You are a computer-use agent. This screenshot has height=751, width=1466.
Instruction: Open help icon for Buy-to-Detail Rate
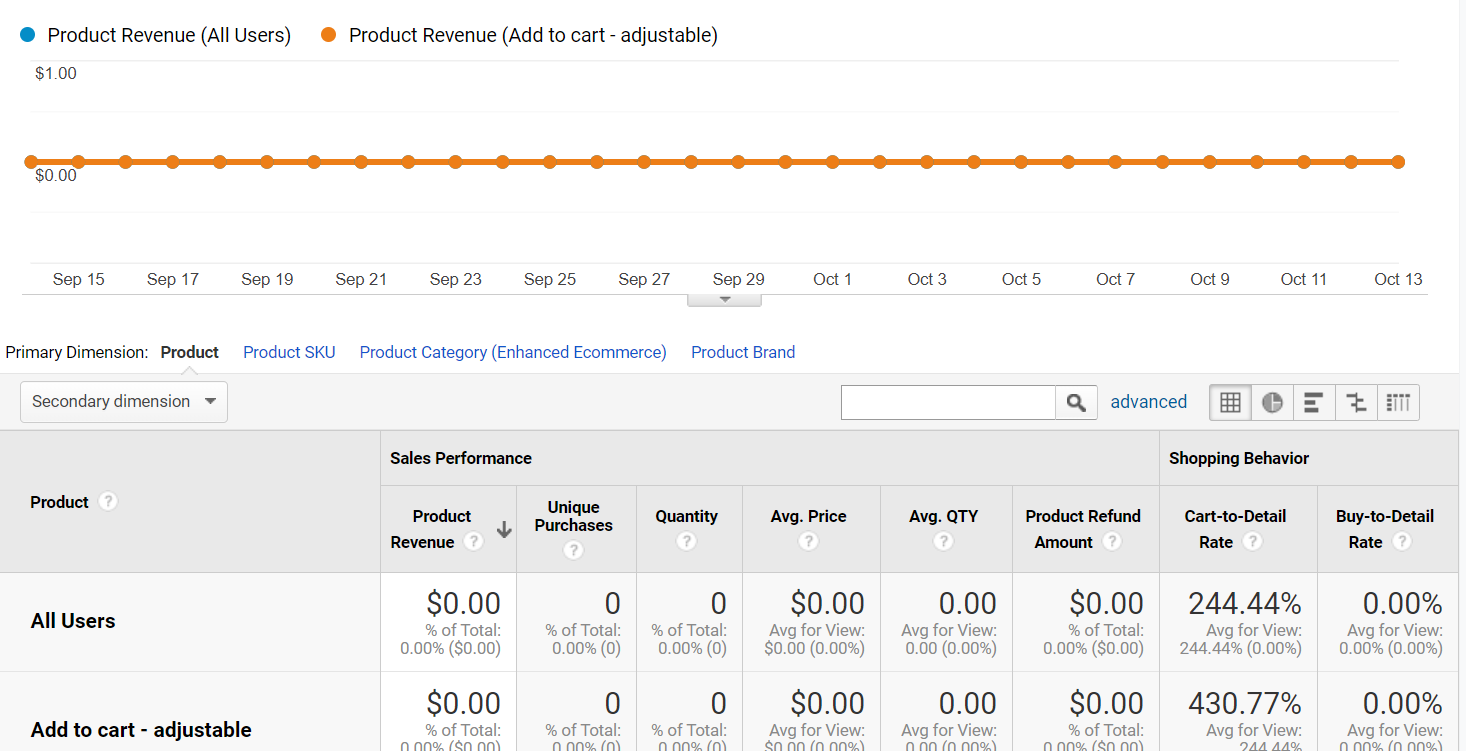pos(1402,541)
